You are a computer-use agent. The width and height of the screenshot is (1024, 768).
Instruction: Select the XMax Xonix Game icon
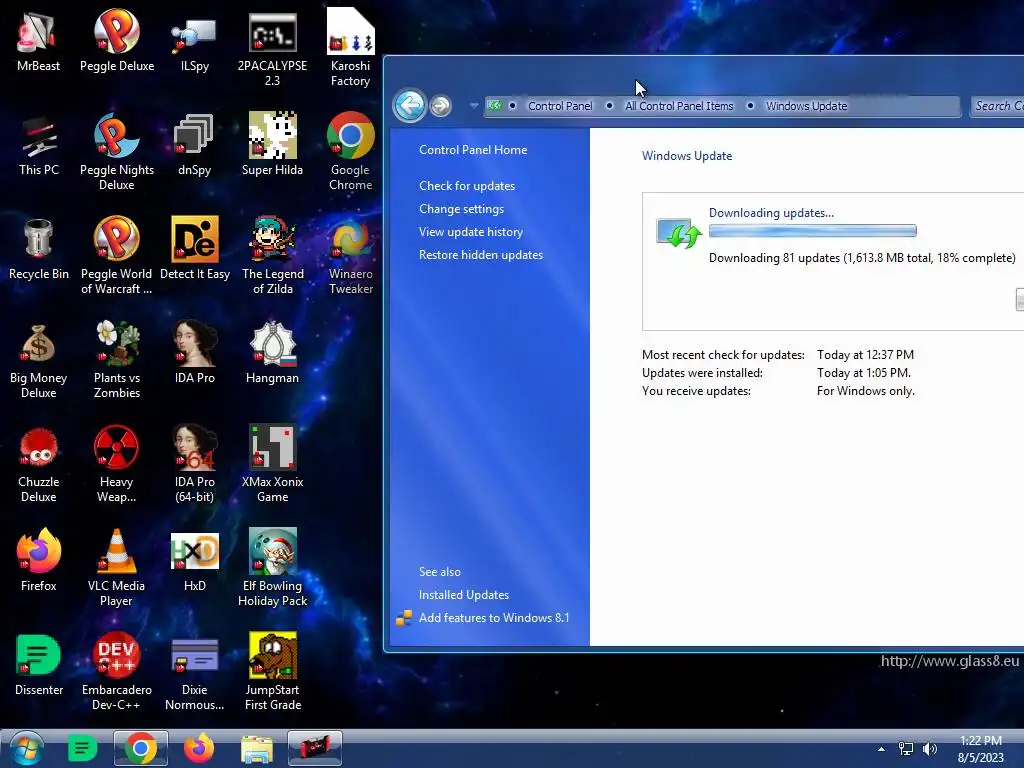coord(272,464)
